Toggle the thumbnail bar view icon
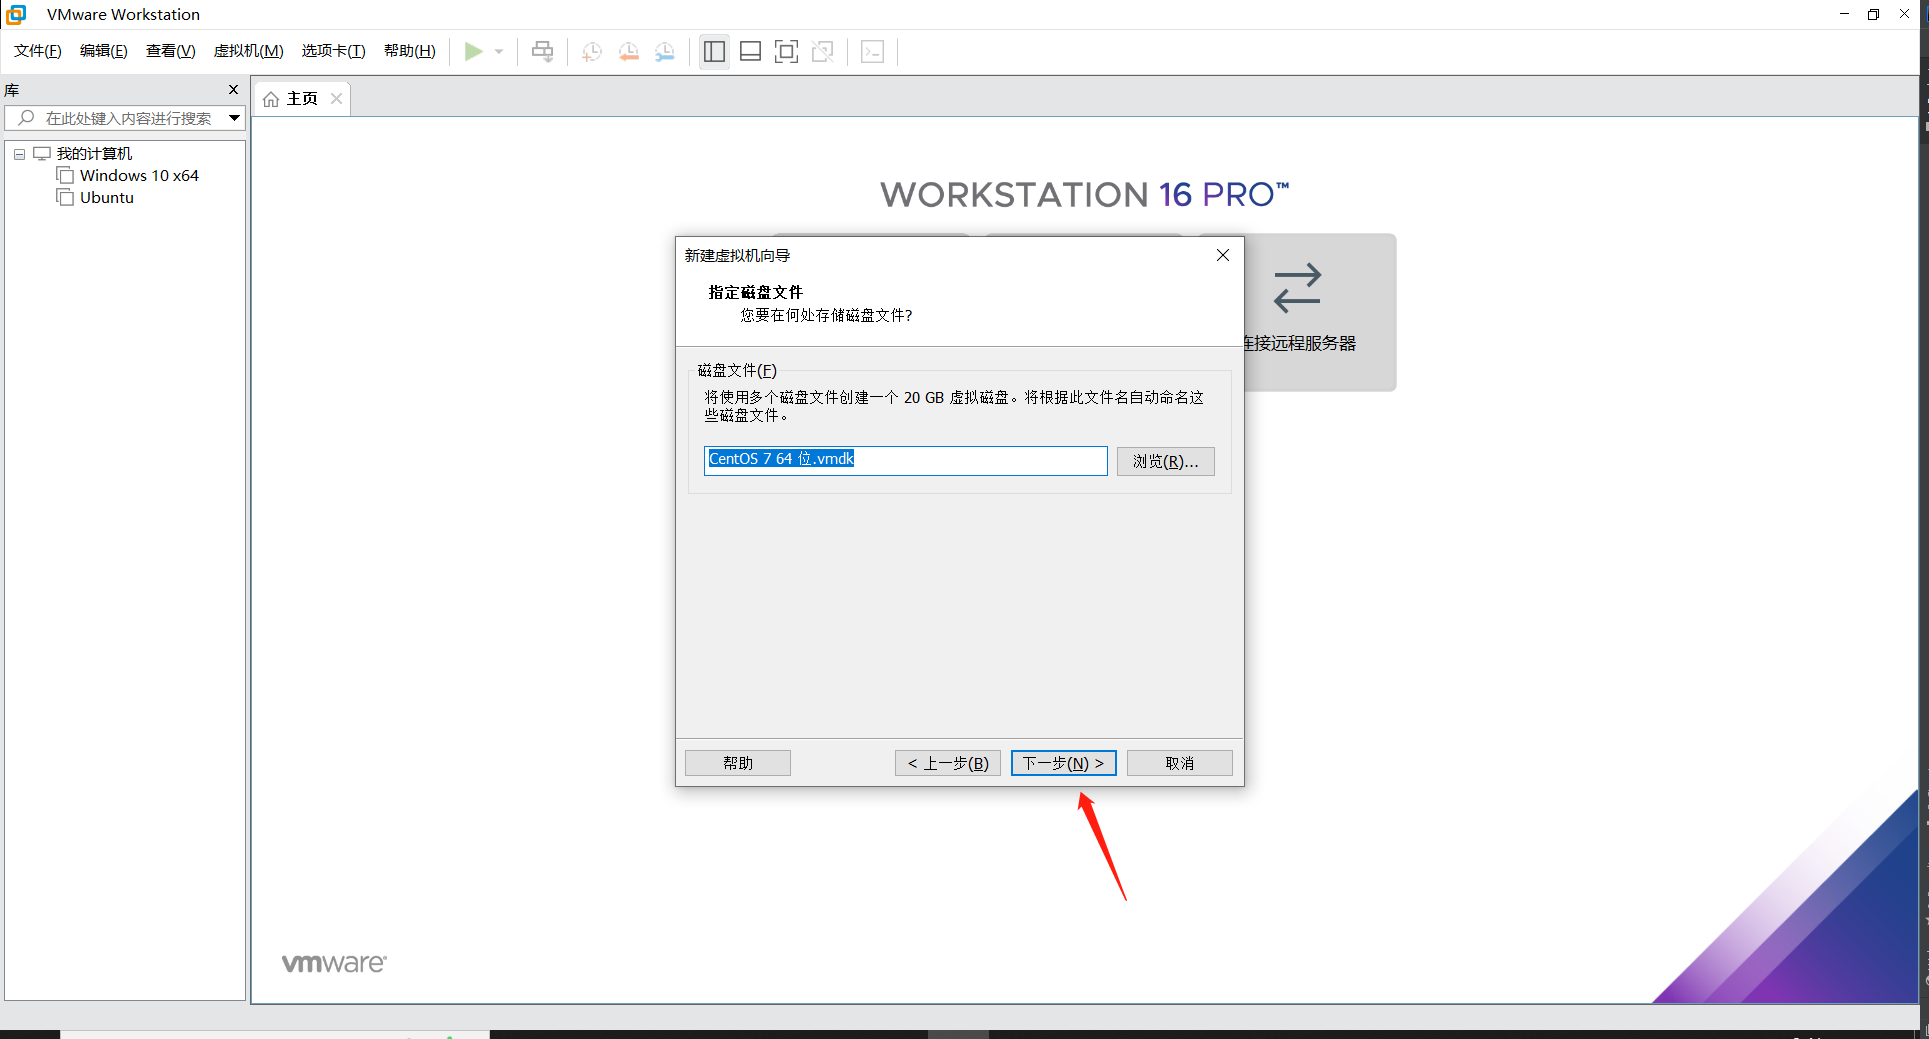 750,52
